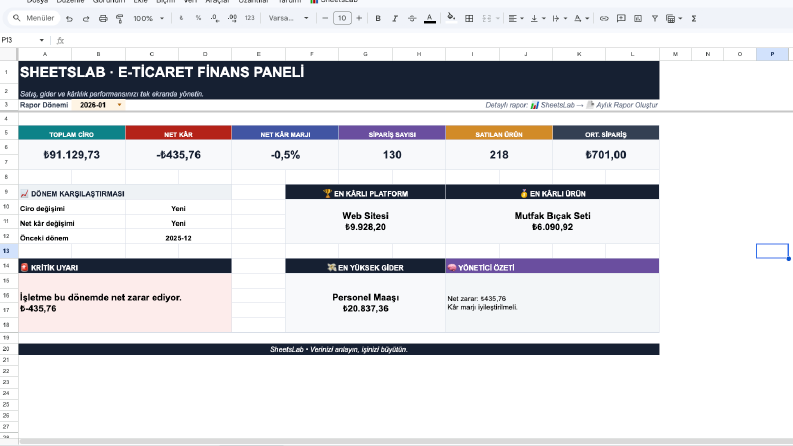The width and height of the screenshot is (793, 446).
Task: Open the borders menu
Action: point(469,18)
